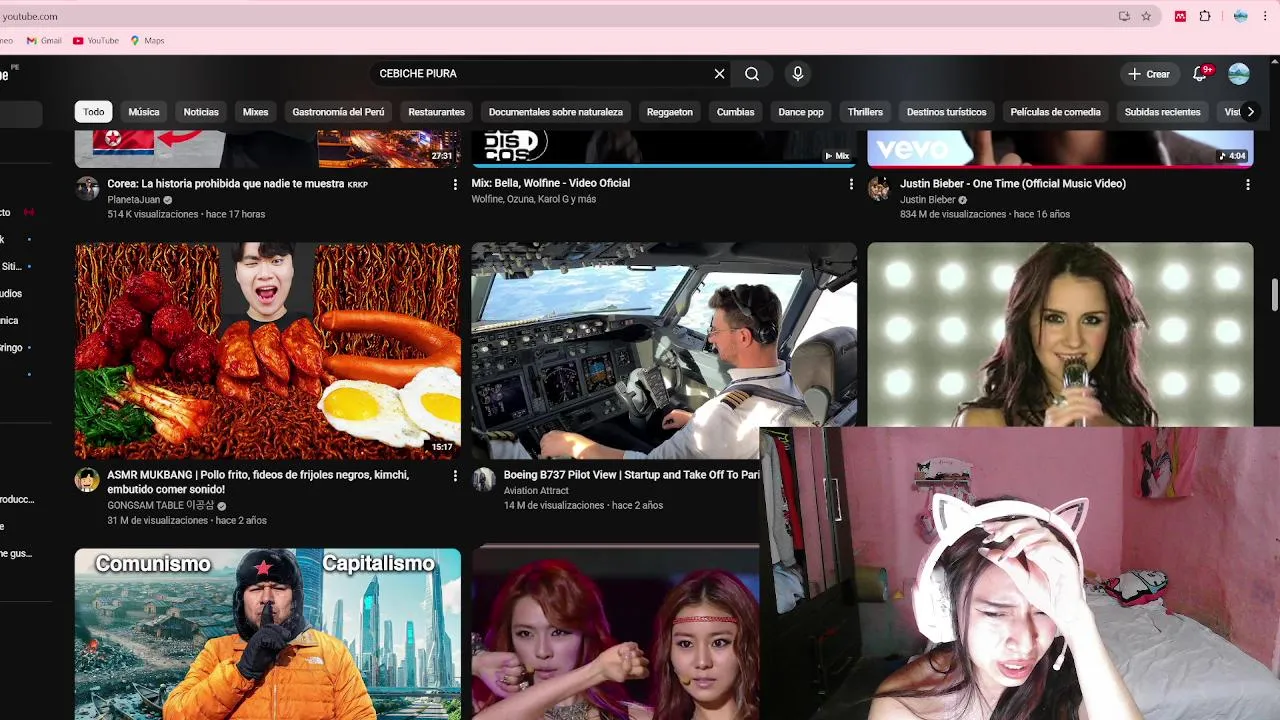
Task: Play the two dancers performance thumbnail
Action: (615, 634)
